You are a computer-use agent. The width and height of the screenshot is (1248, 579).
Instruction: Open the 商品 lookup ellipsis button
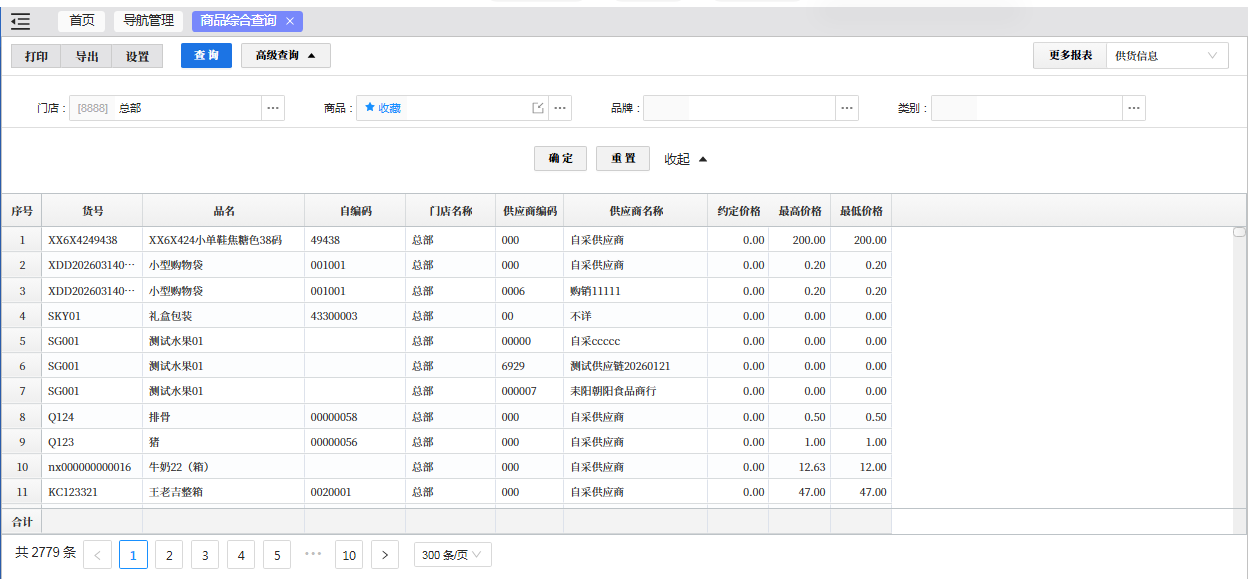tap(560, 108)
